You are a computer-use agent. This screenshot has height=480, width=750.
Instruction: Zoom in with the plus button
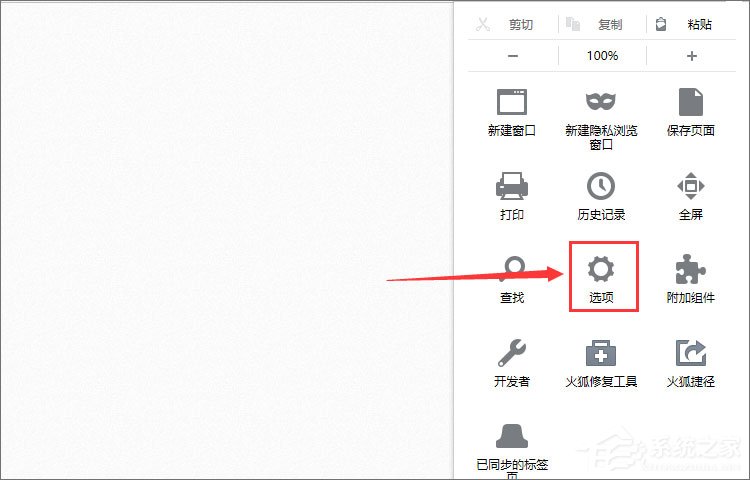pyautogui.click(x=691, y=56)
